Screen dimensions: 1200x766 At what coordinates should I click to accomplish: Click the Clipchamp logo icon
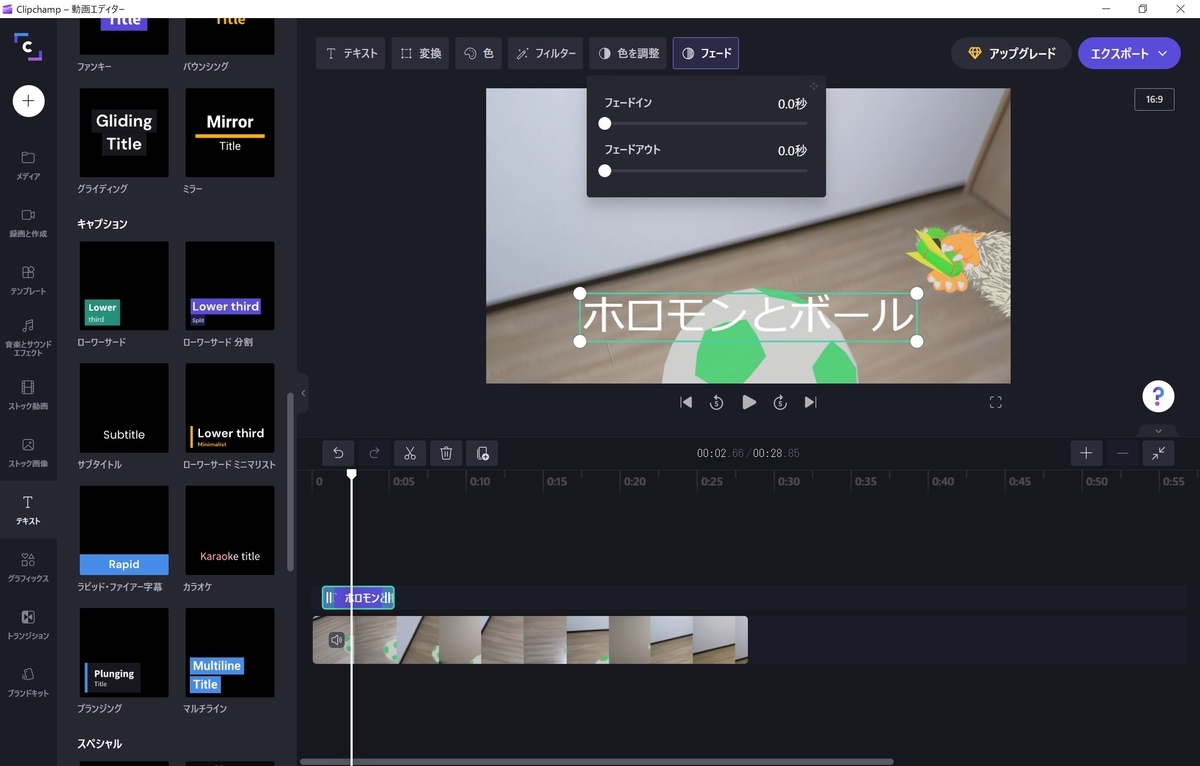28,46
